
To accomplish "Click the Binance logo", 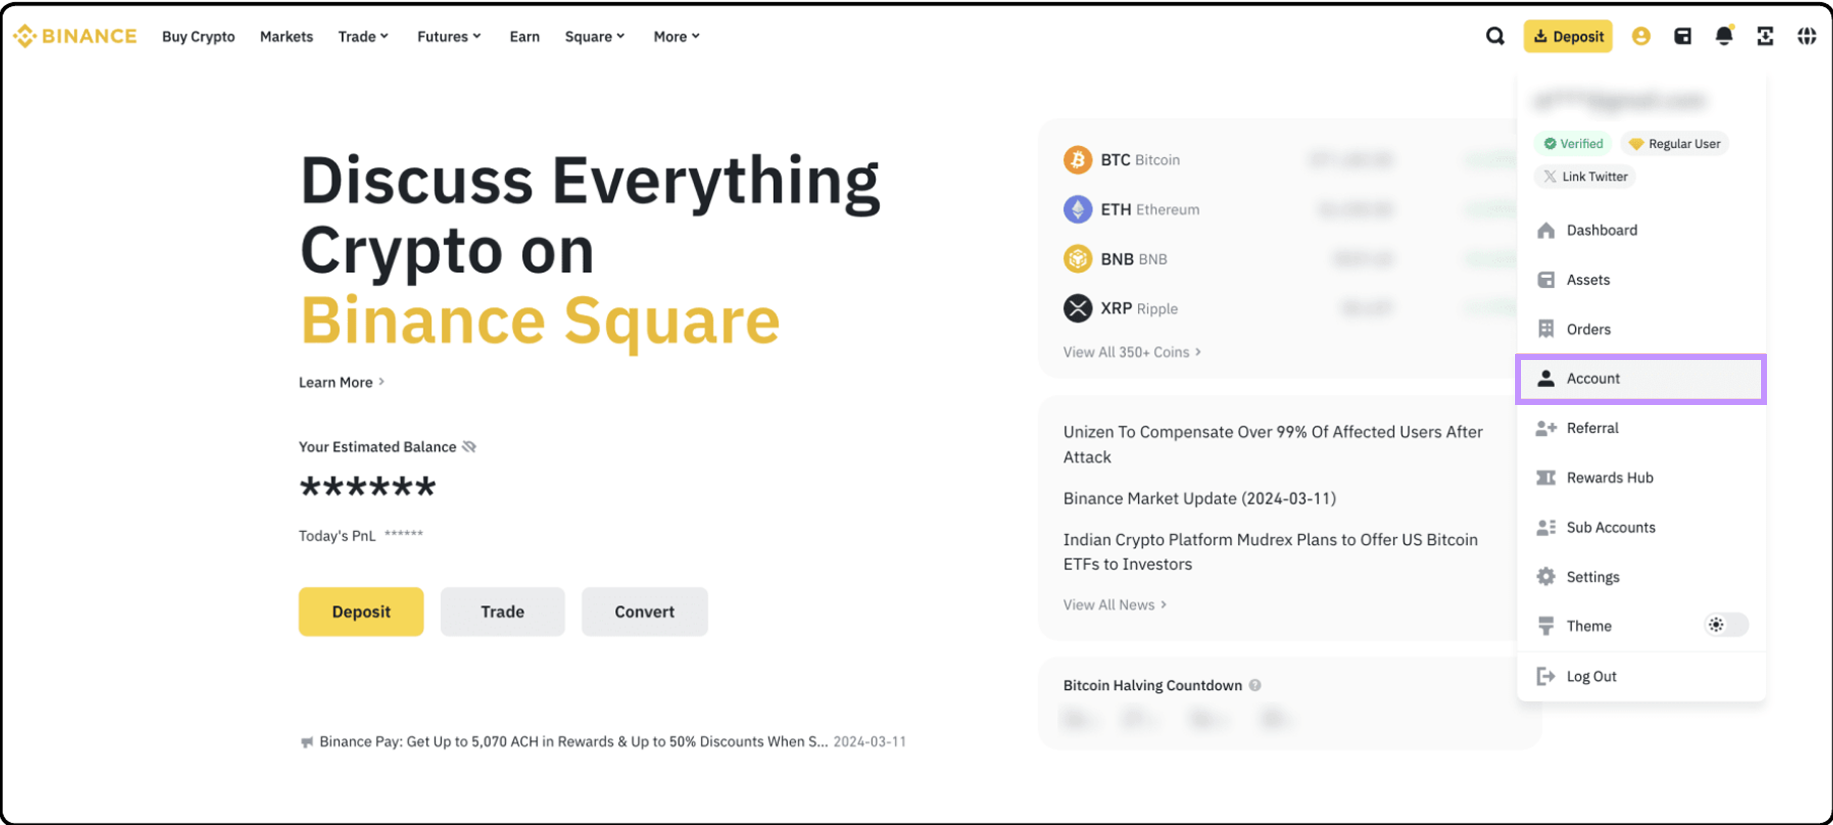I will [75, 36].
